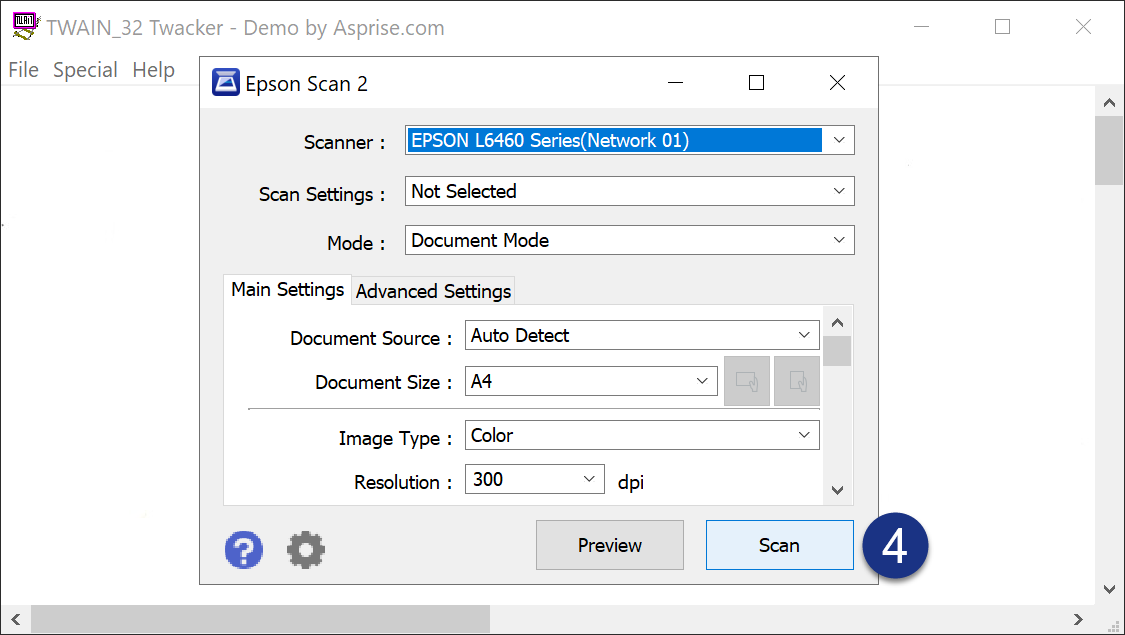
Task: Open the gear configuration settings
Action: [x=306, y=550]
